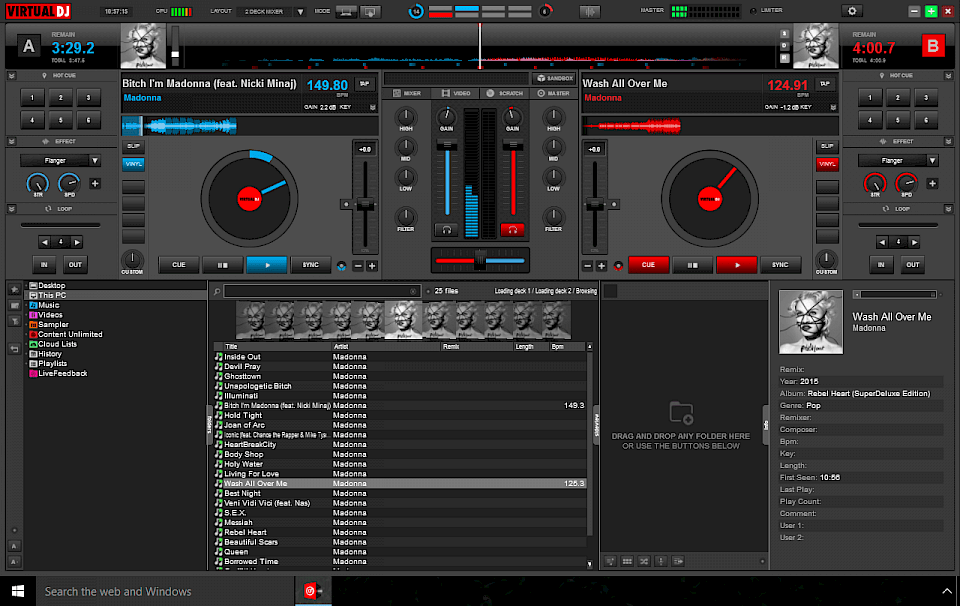Click deck A SYNC button
Image resolution: width=960 pixels, height=606 pixels.
click(310, 265)
